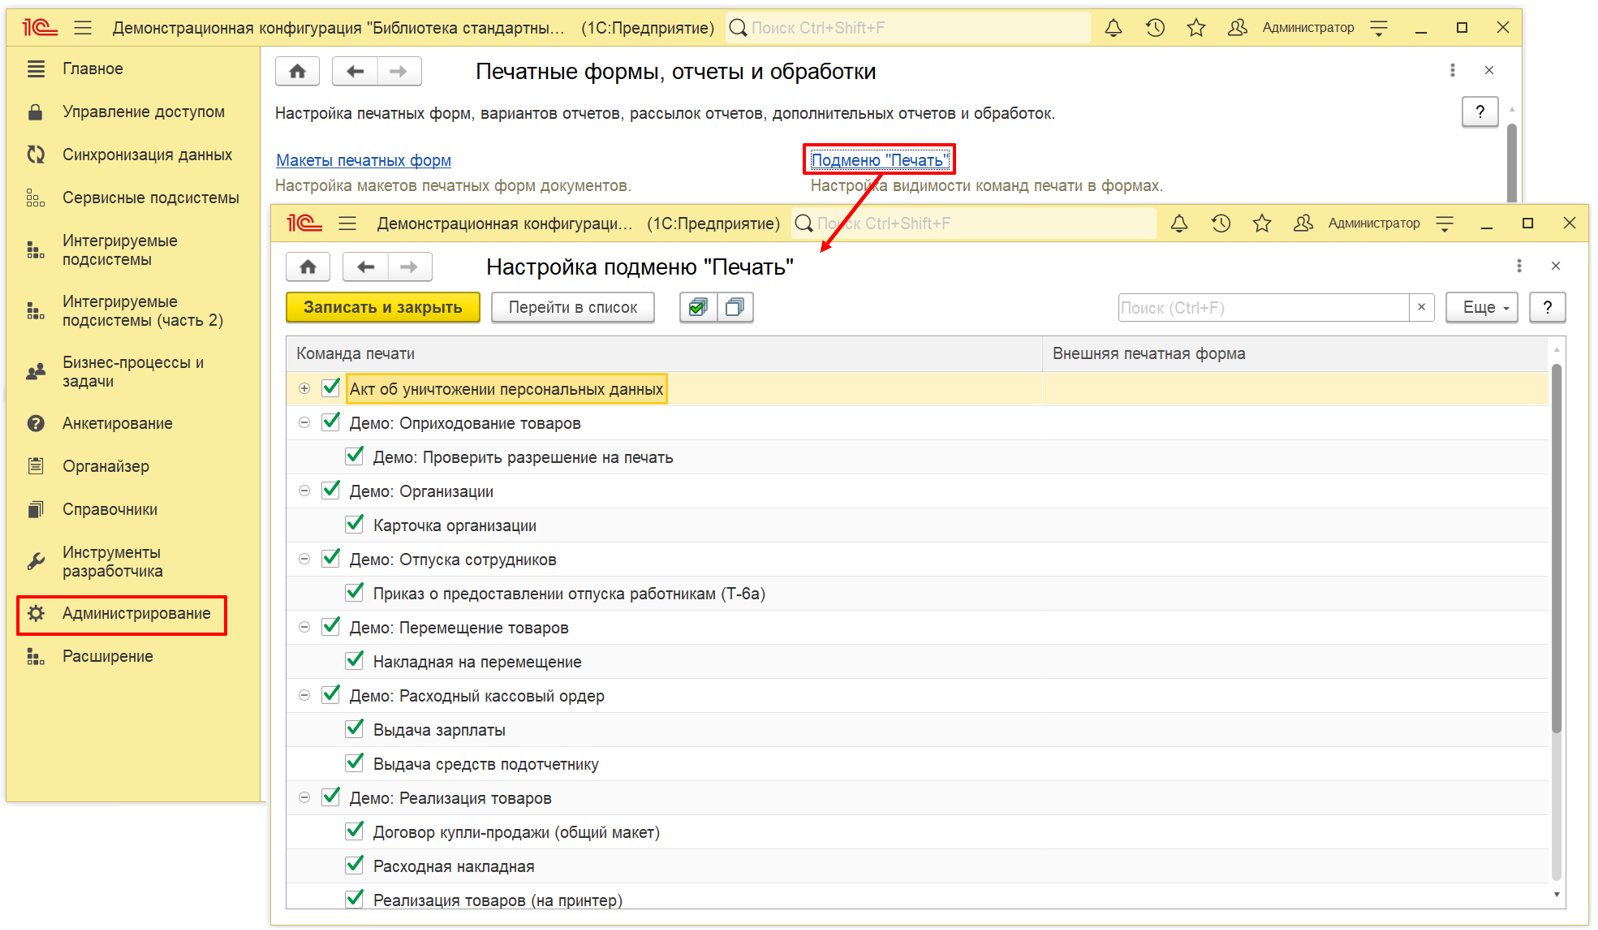Click uncheck all boxes toolbar icon
The height and width of the screenshot is (930, 1598).
(x=735, y=307)
